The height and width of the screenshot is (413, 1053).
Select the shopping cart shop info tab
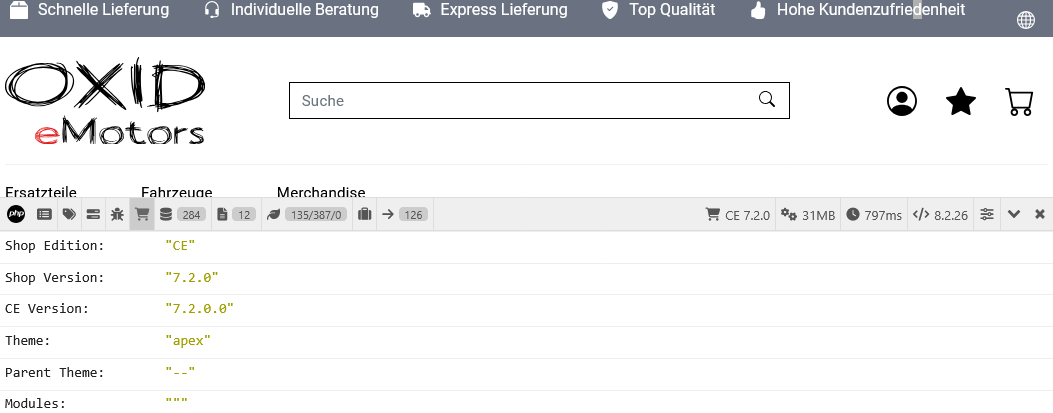142,214
